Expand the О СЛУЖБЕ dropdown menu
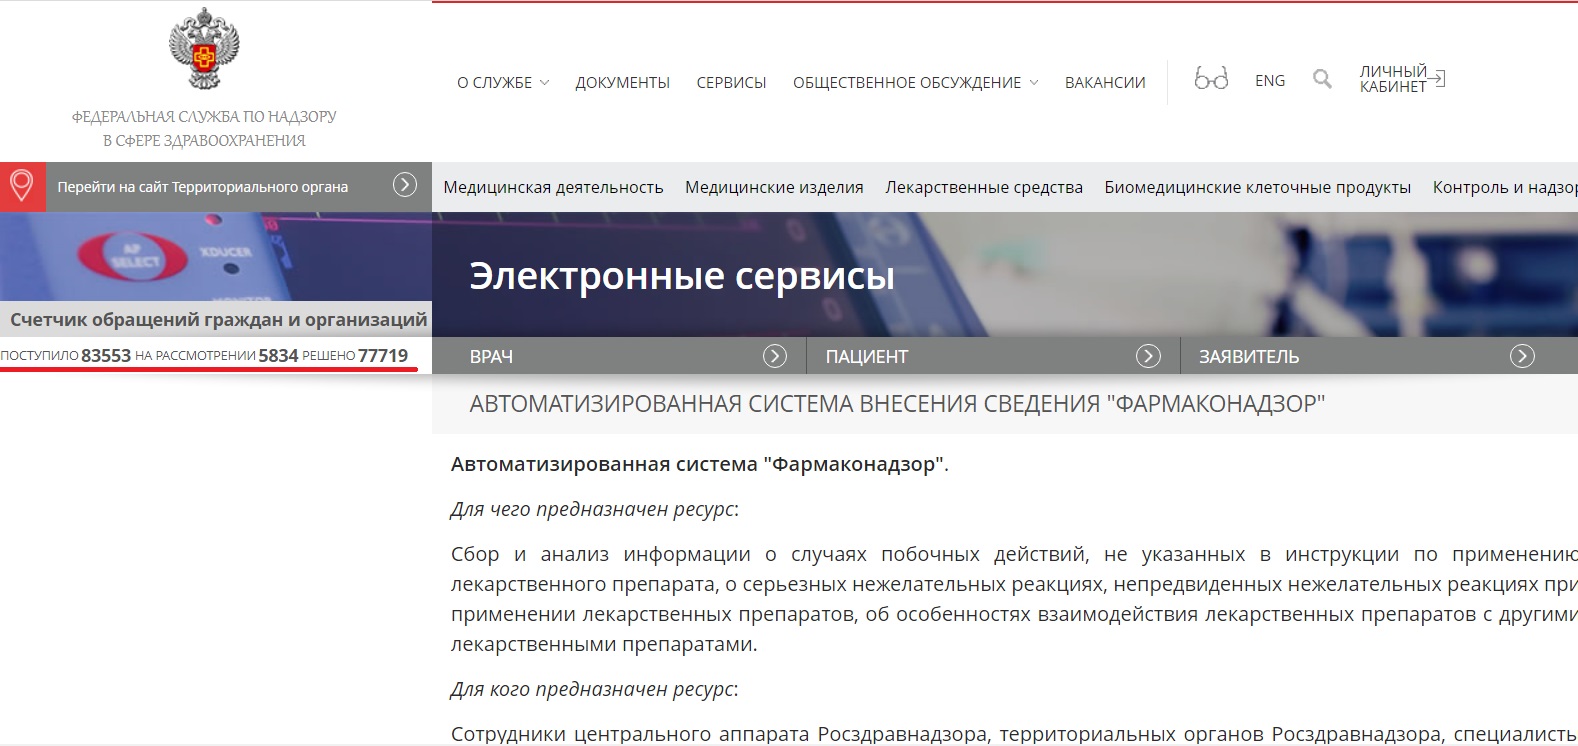The height and width of the screenshot is (746, 1578). [x=502, y=82]
